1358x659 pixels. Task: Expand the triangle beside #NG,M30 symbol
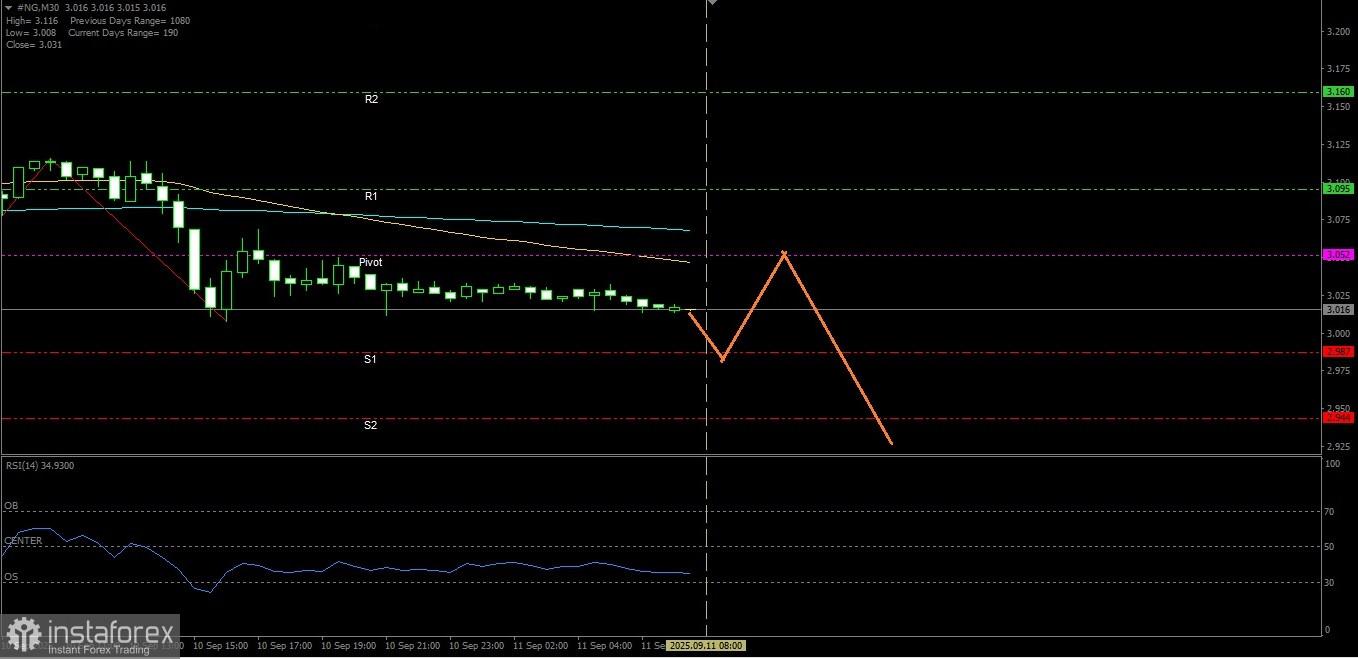[9, 7]
